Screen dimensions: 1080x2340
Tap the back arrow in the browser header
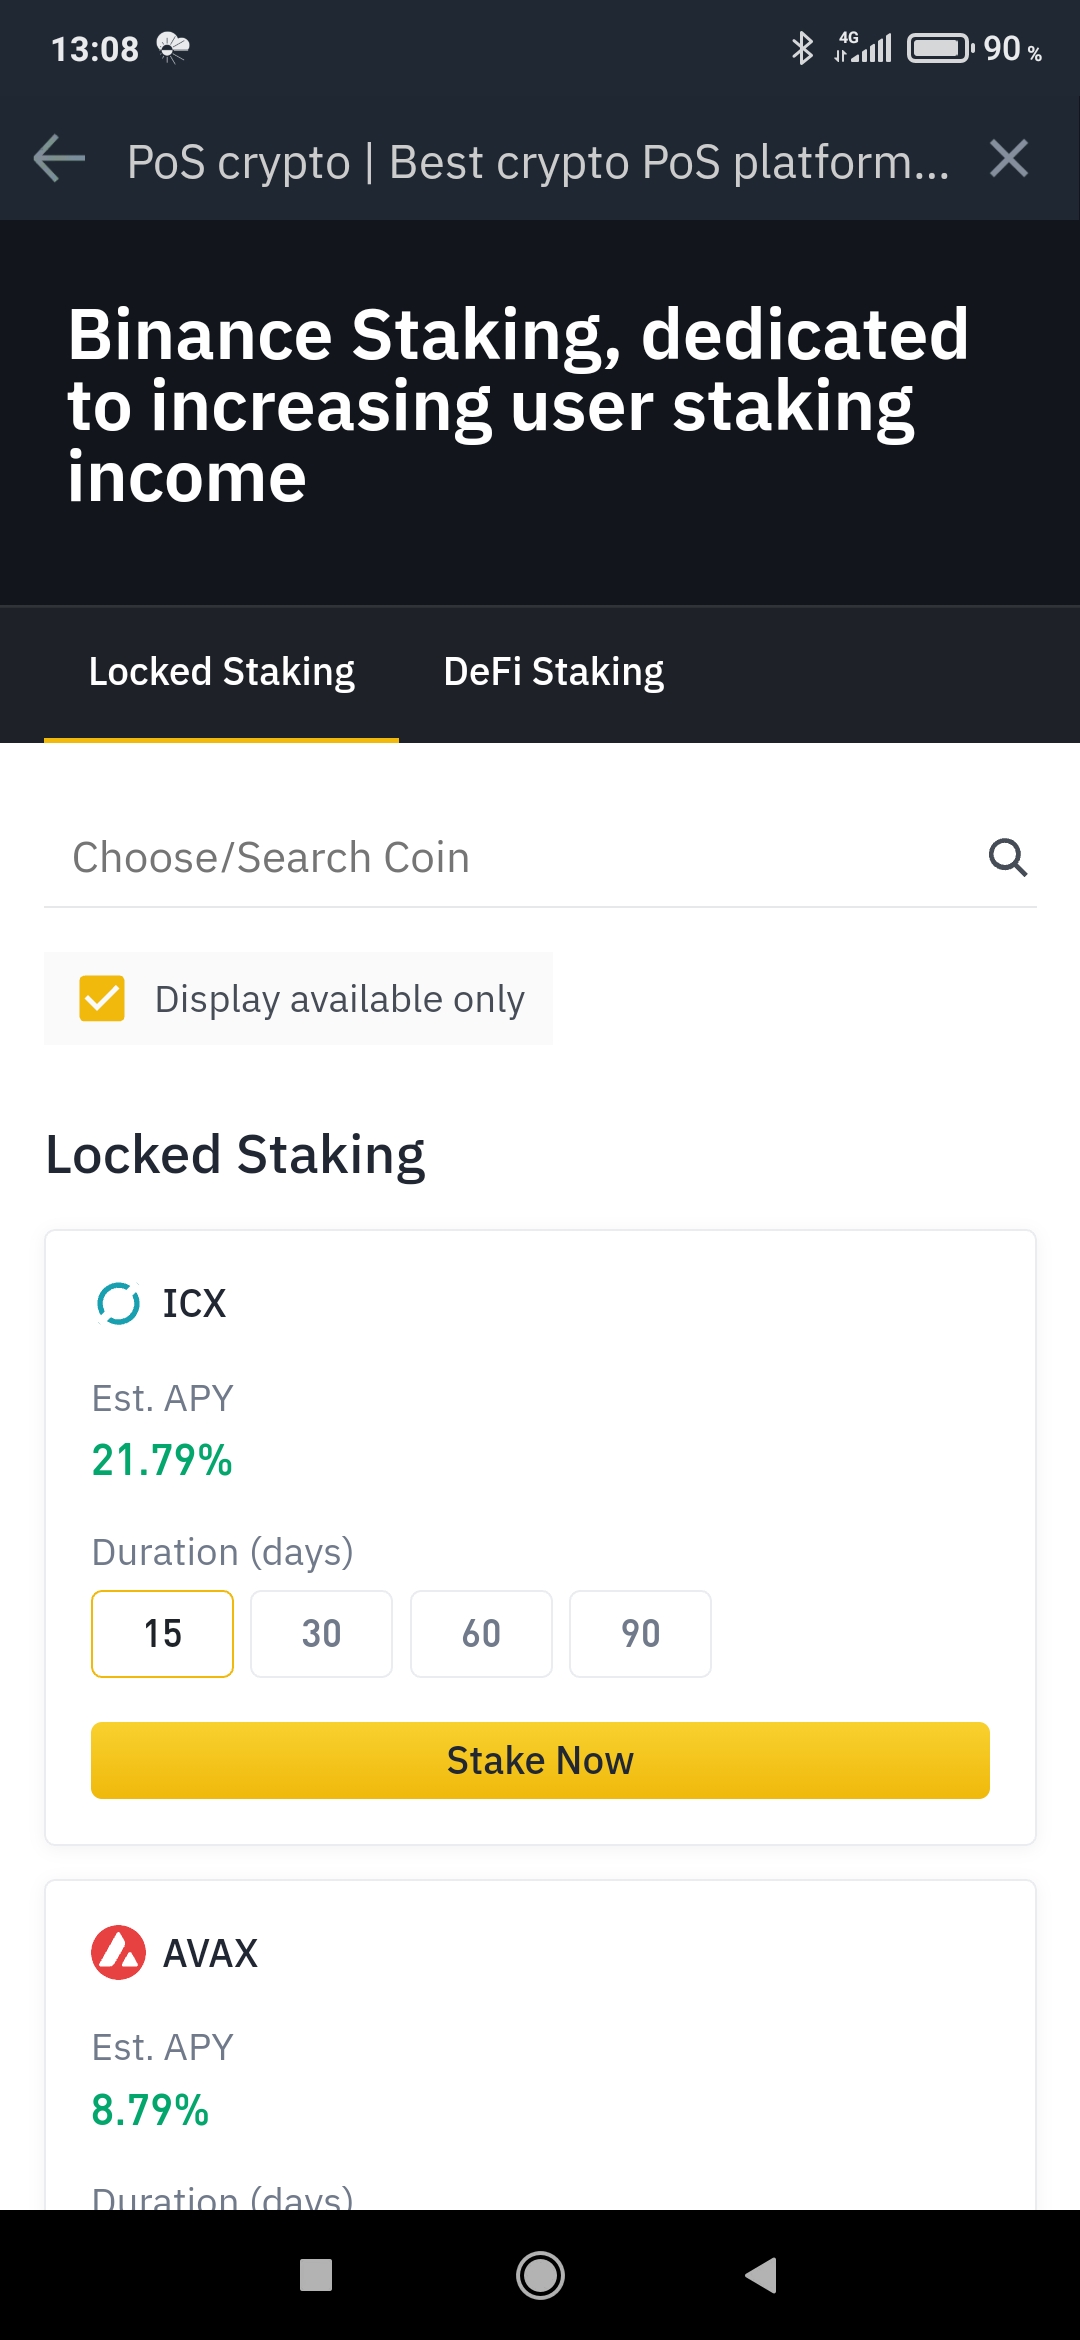coord(57,158)
